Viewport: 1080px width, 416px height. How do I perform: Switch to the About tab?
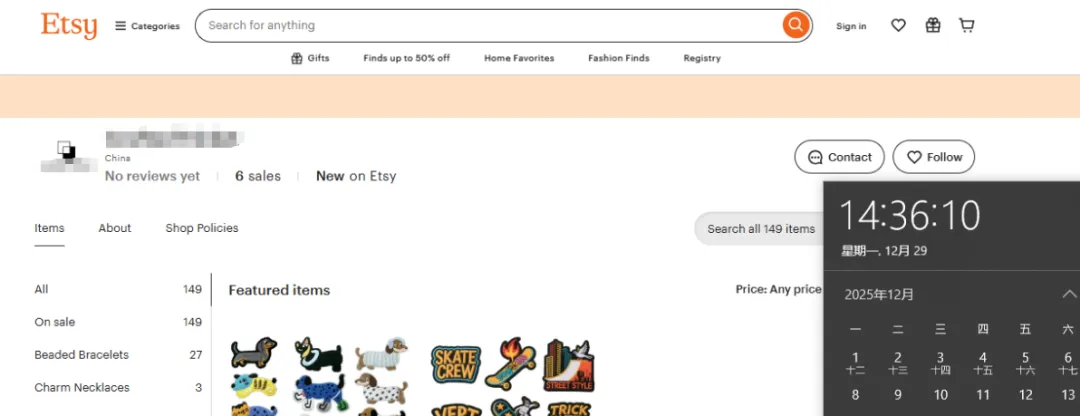[114, 228]
